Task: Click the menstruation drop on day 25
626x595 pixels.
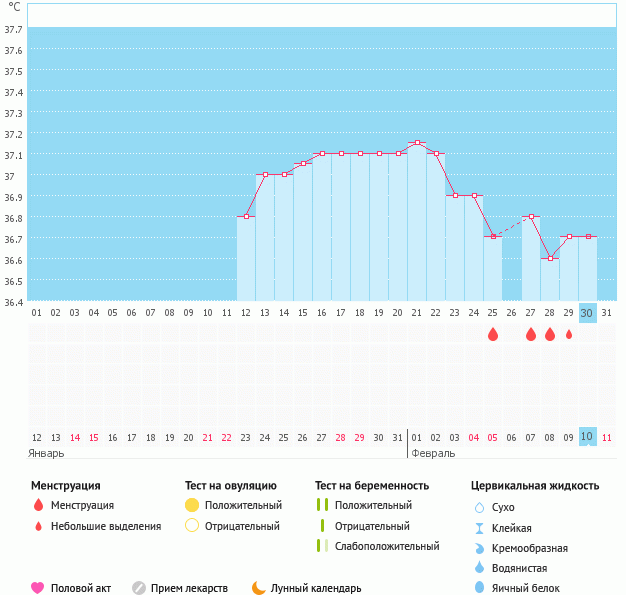Action: pos(493,335)
